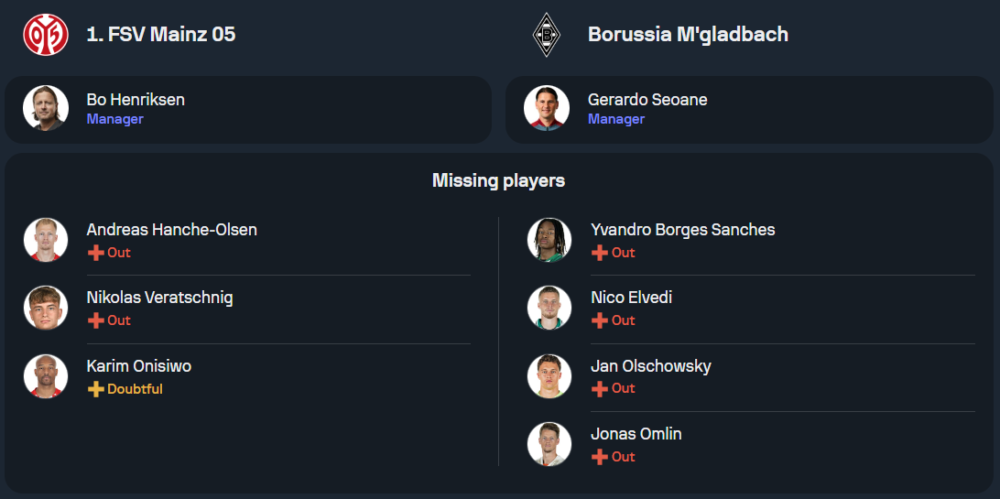Screen dimensions: 1000x499
Task: Click the 1. FSV Mainz 05 club crest
Action: [x=46, y=34]
